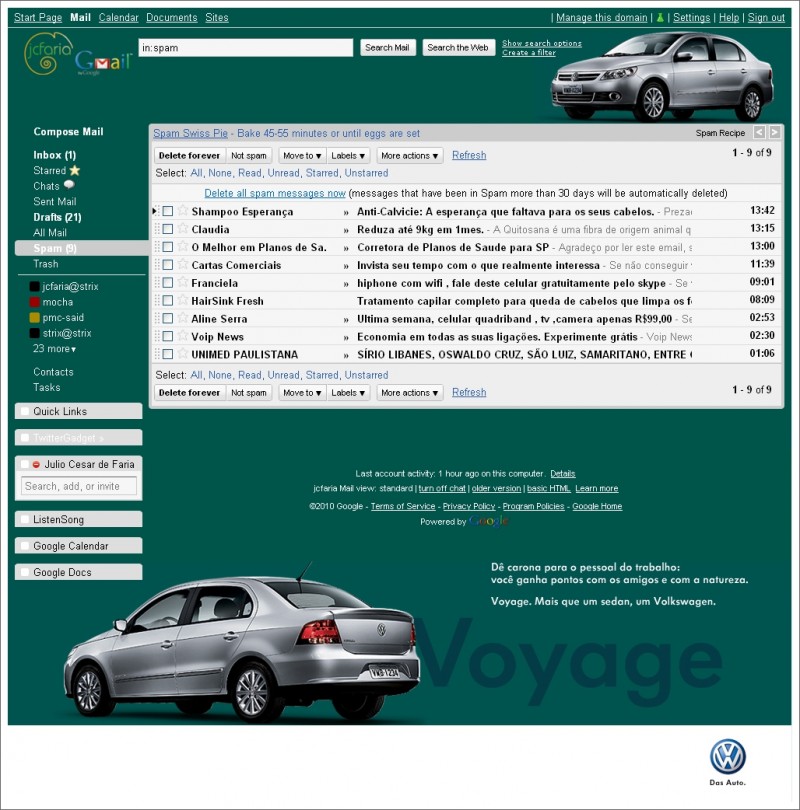Viewport: 800px width, 810px height.
Task: Star the Aline Serra message
Action: pyautogui.click(x=183, y=318)
